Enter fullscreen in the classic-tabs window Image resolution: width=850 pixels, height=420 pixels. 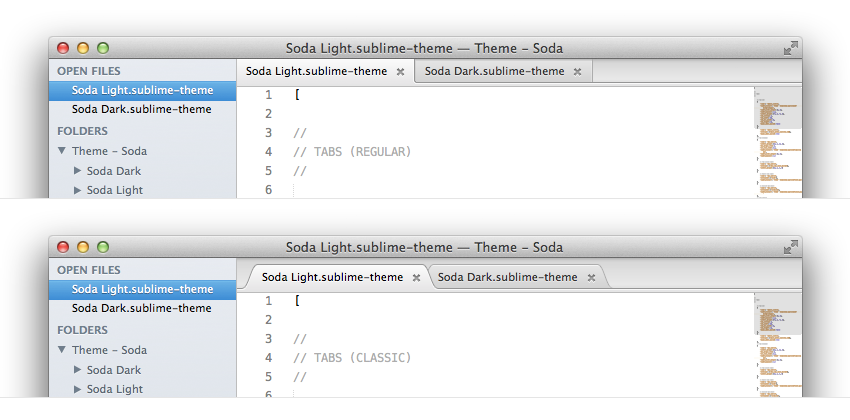click(790, 246)
